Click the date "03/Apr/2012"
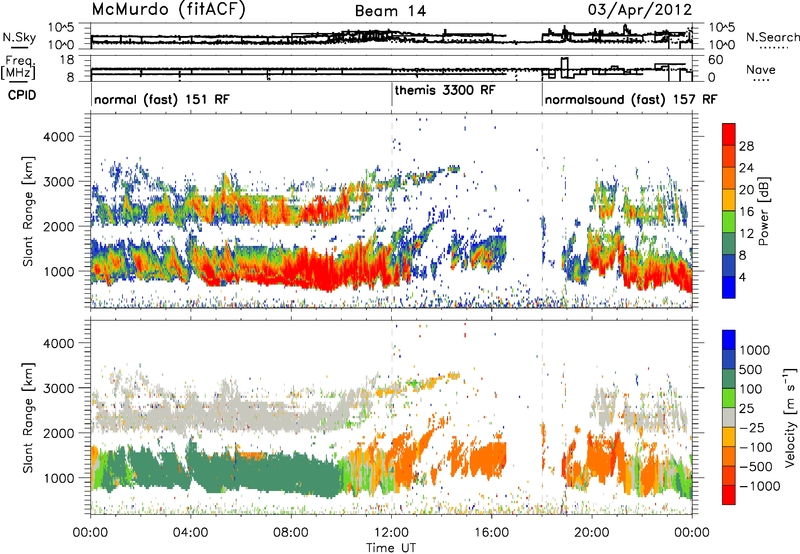Image resolution: width=800 pixels, height=554 pixels. (x=640, y=10)
